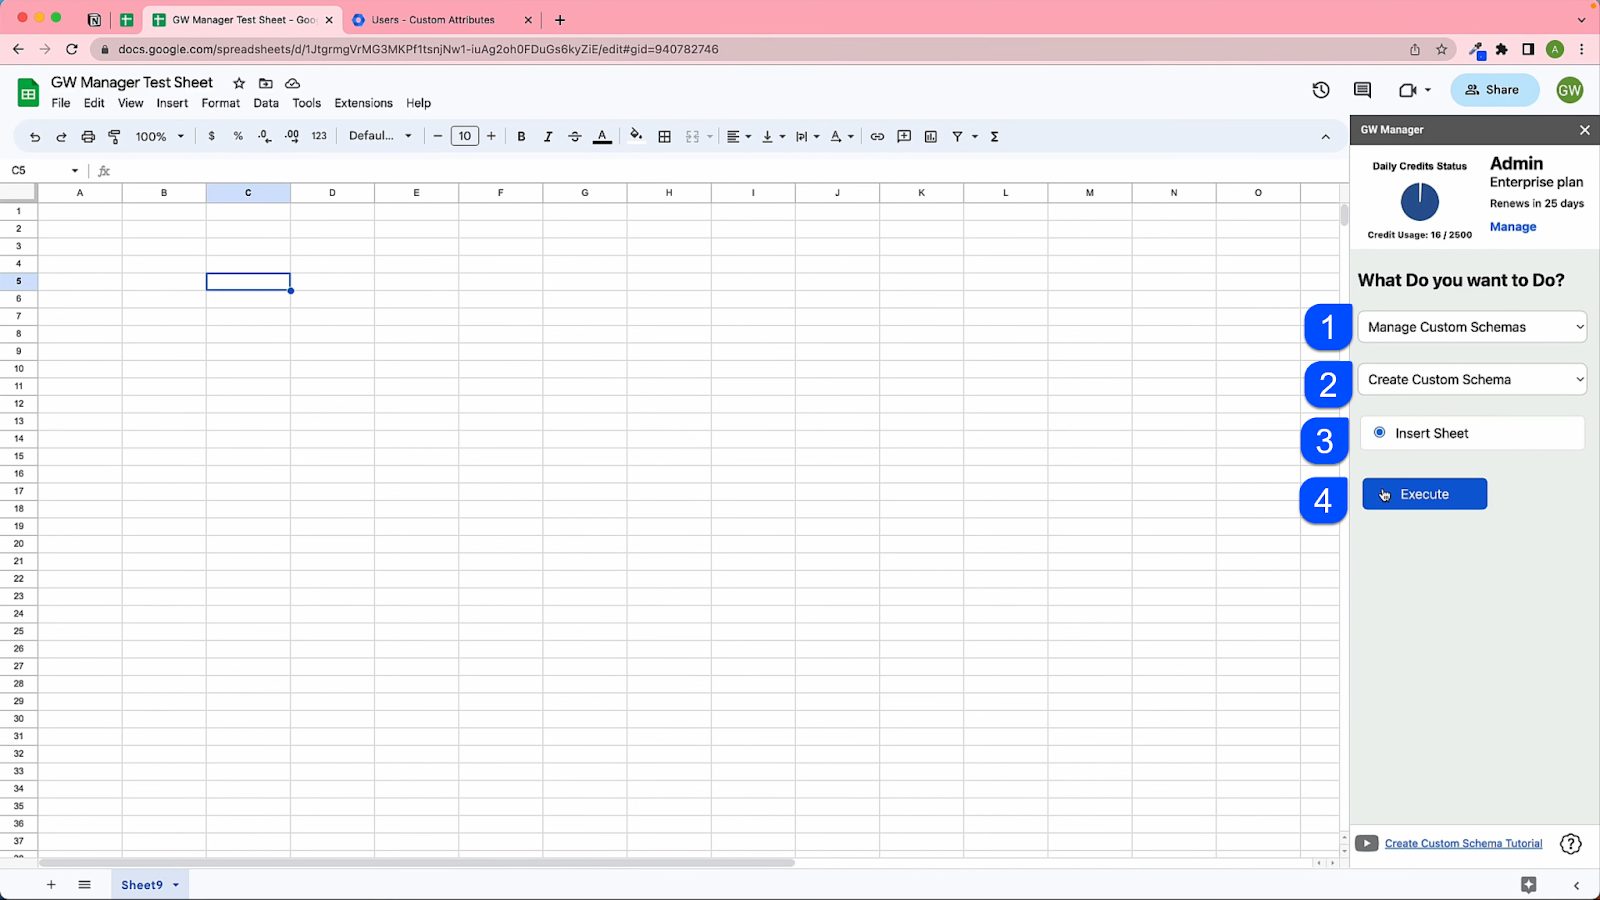Format as percent icon

pos(238,136)
